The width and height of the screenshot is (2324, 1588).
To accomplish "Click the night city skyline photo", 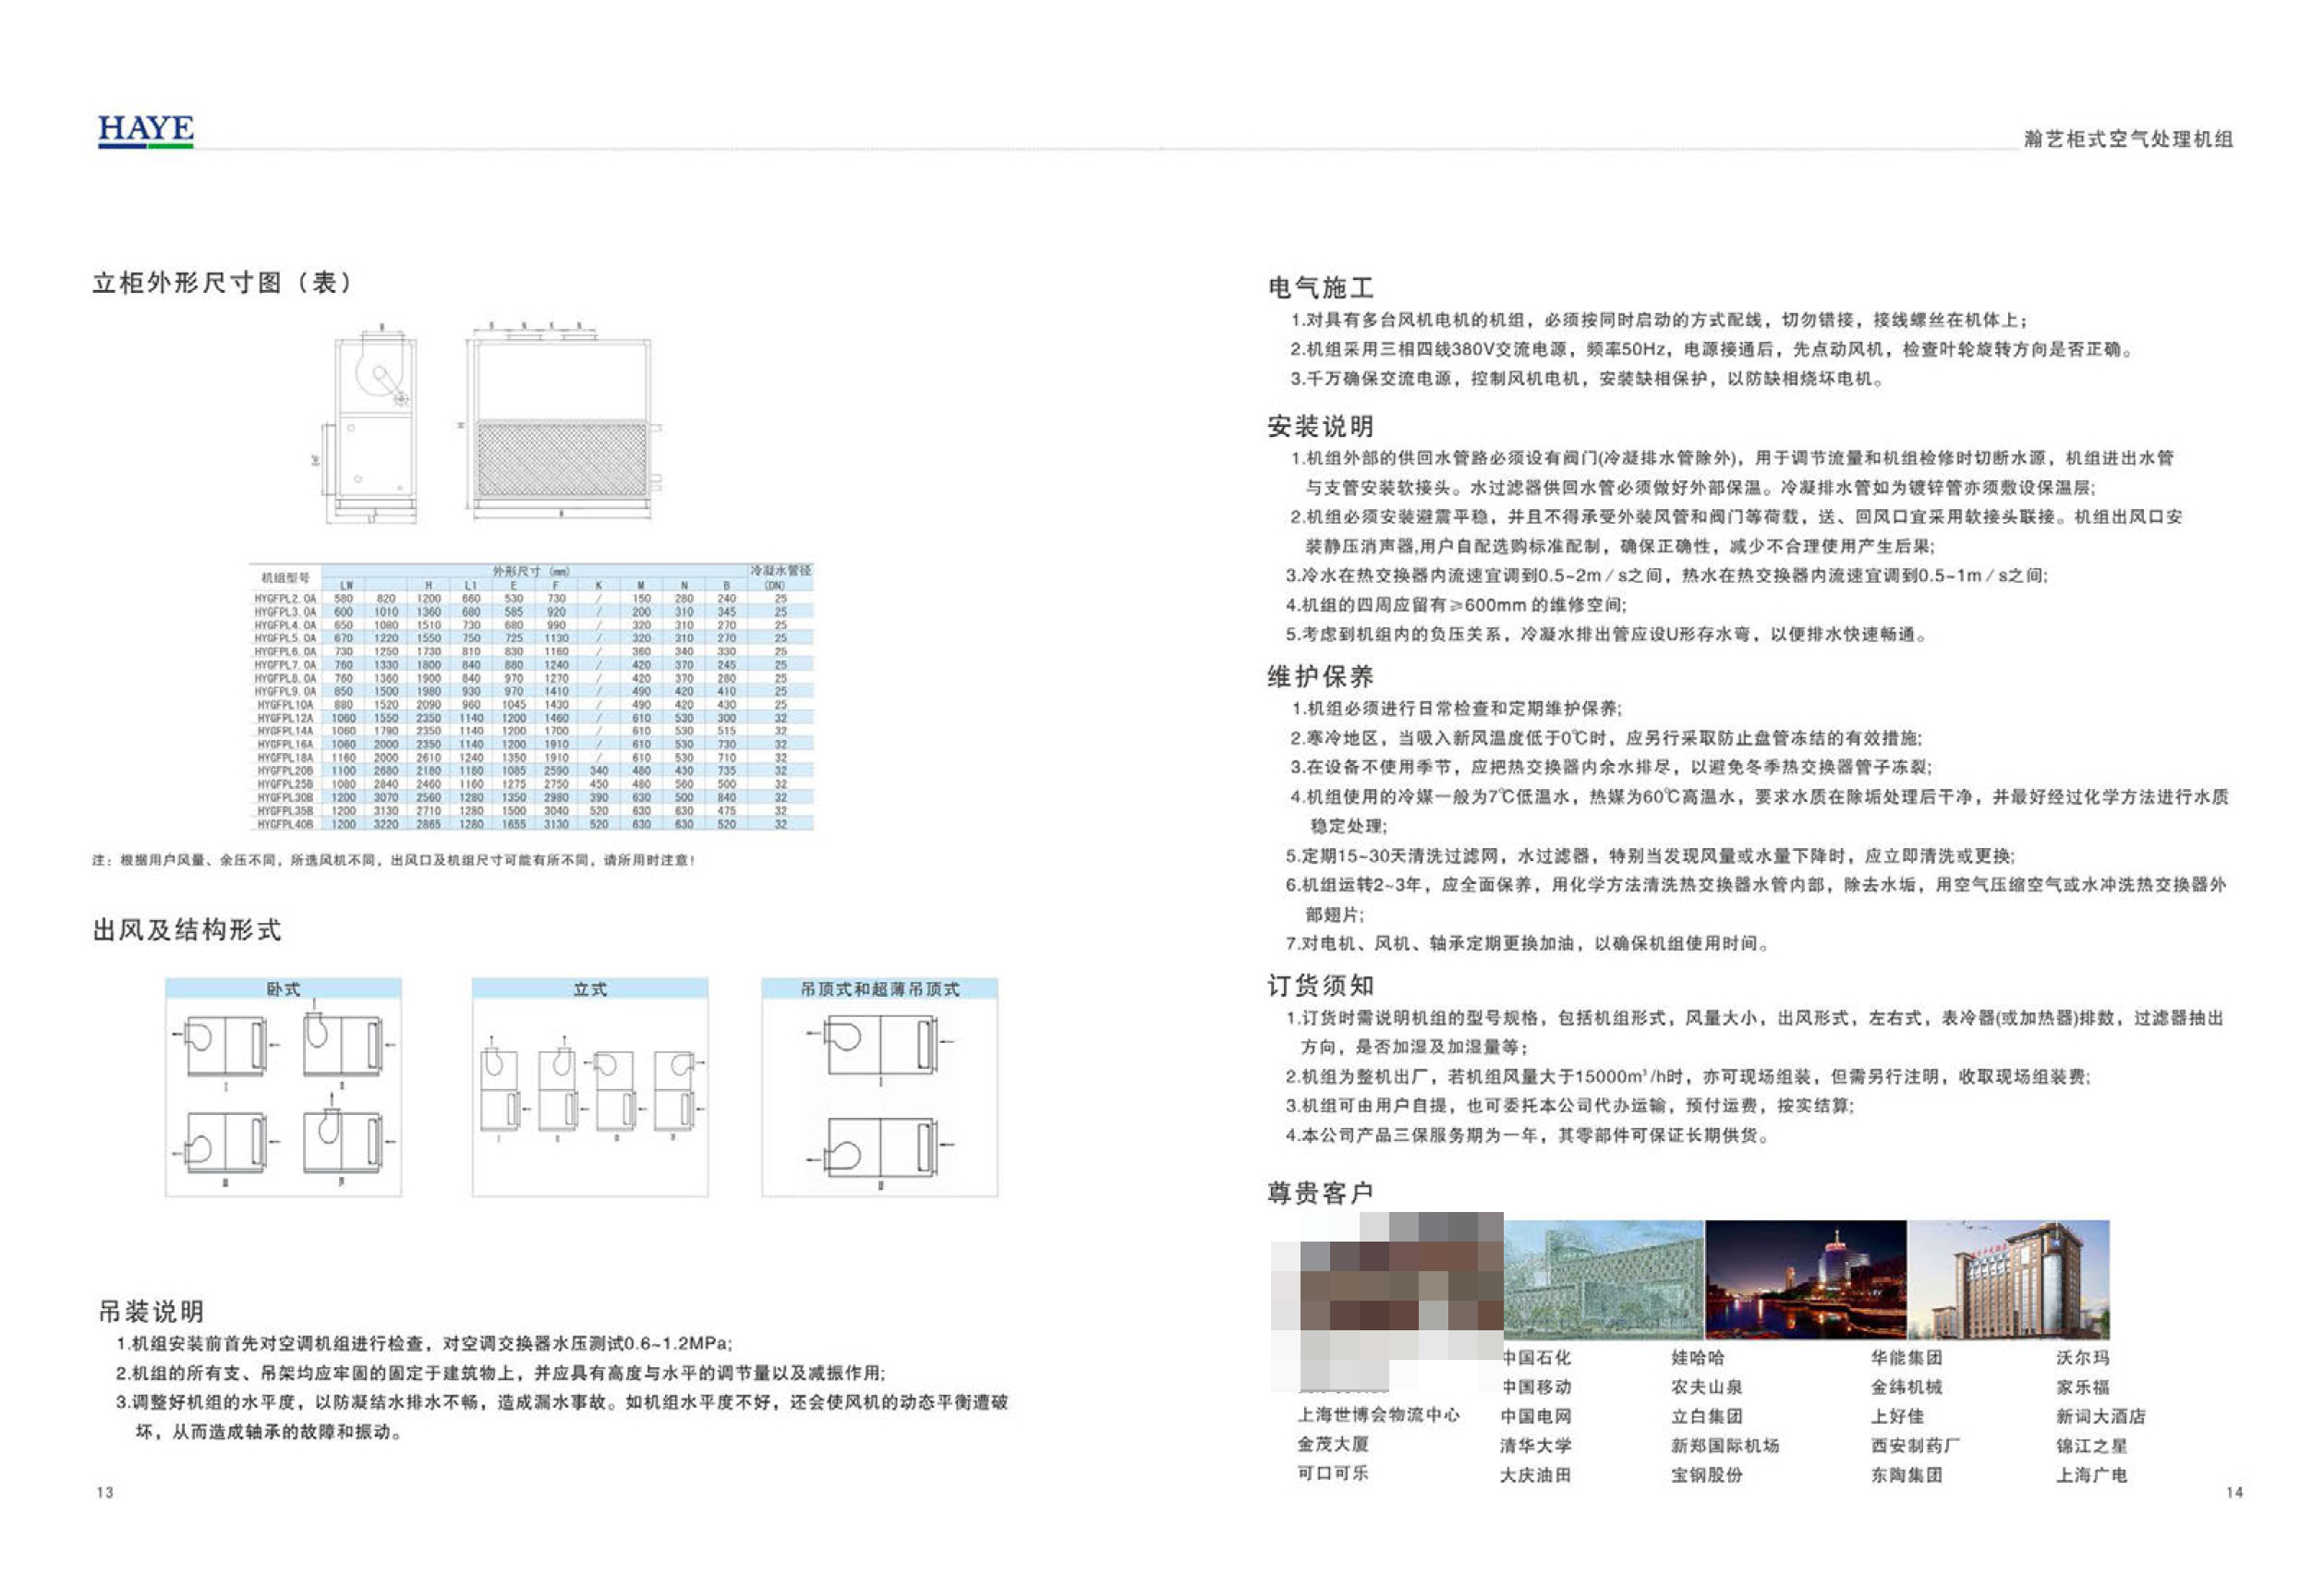I will 1805,1279.
